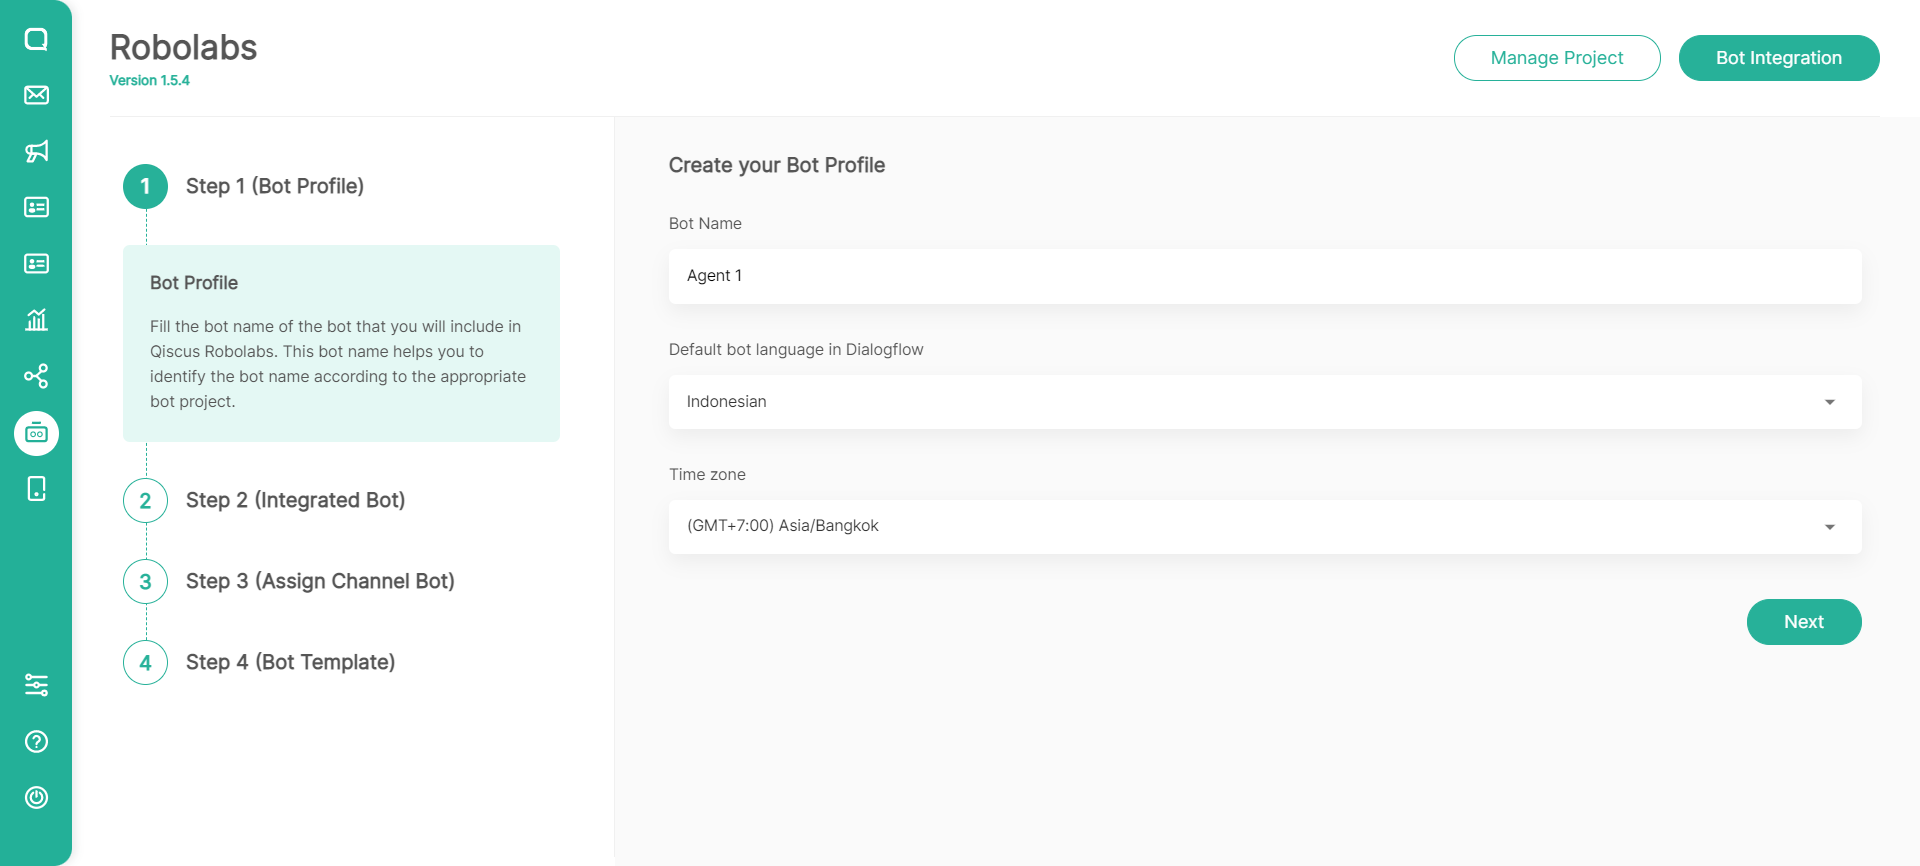Select Step 1 (Bot Profile)
The width and height of the screenshot is (1920, 866).
tap(274, 187)
